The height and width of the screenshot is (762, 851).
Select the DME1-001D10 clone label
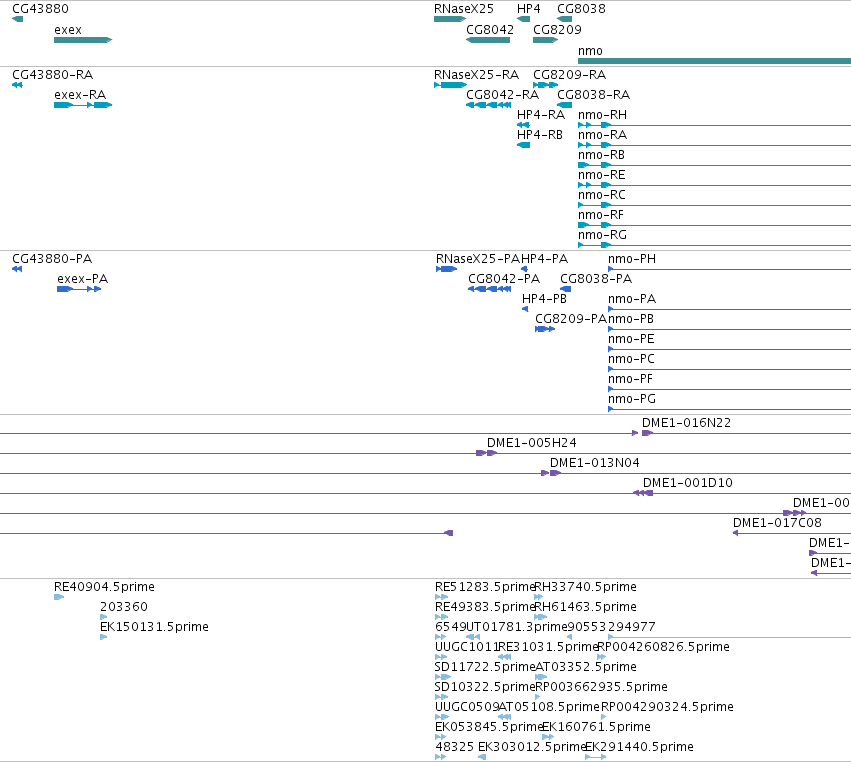pyautogui.click(x=688, y=483)
